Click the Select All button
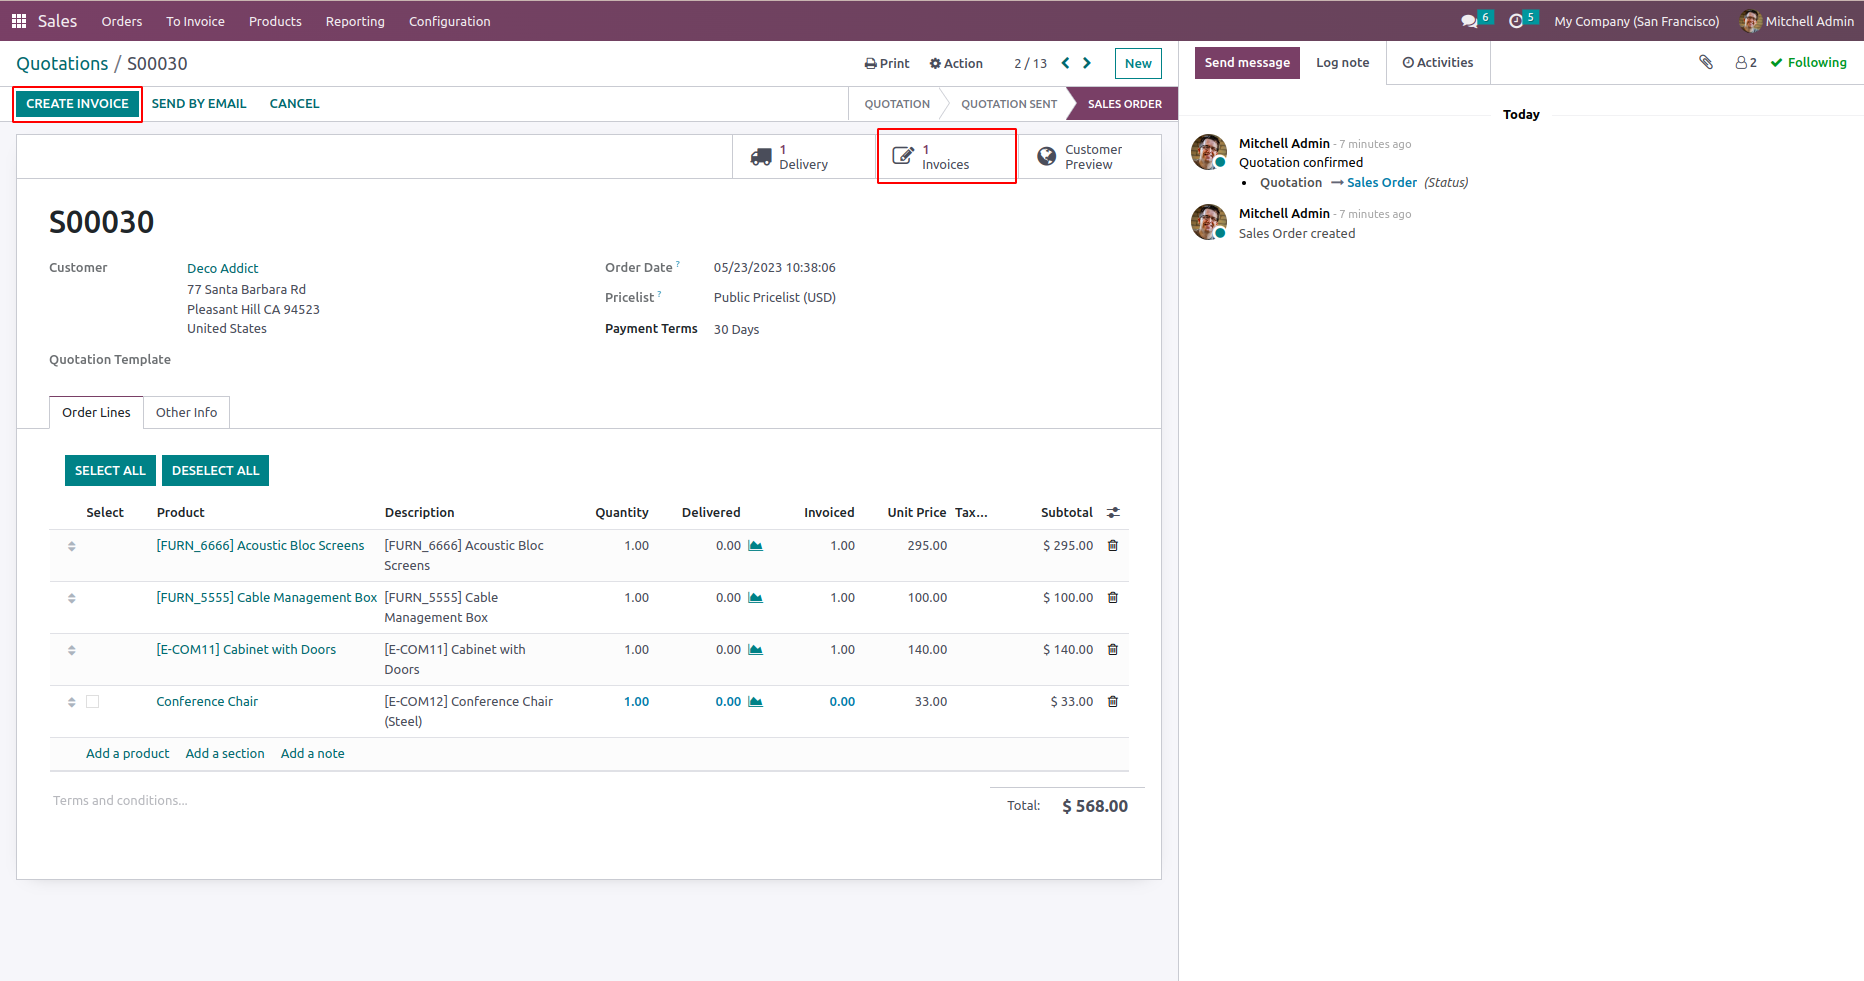This screenshot has height=981, width=1864. click(110, 471)
